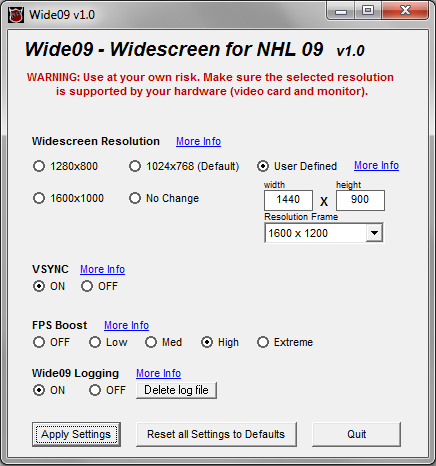The width and height of the screenshot is (436, 466).
Task: Disable Wide09 Logging with OFF
Action: [107, 390]
